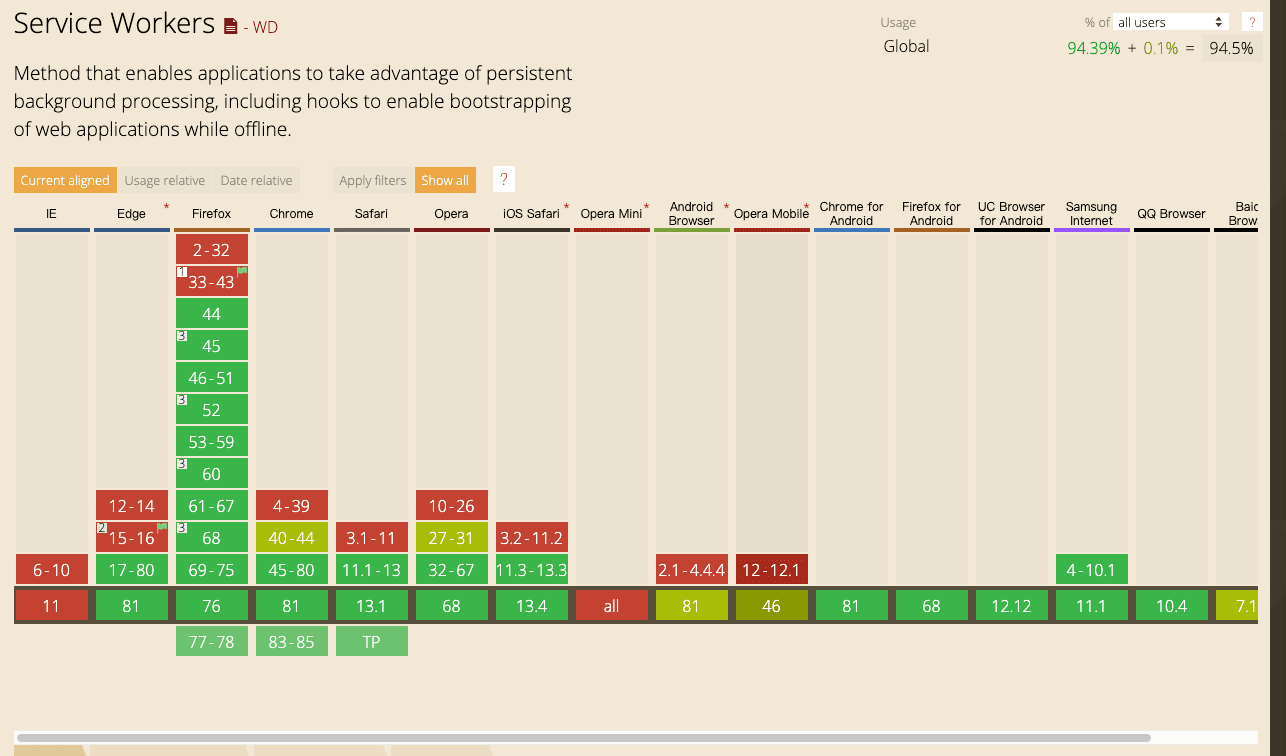Click Safari TP cell
The height and width of the screenshot is (756, 1286).
coord(372,642)
